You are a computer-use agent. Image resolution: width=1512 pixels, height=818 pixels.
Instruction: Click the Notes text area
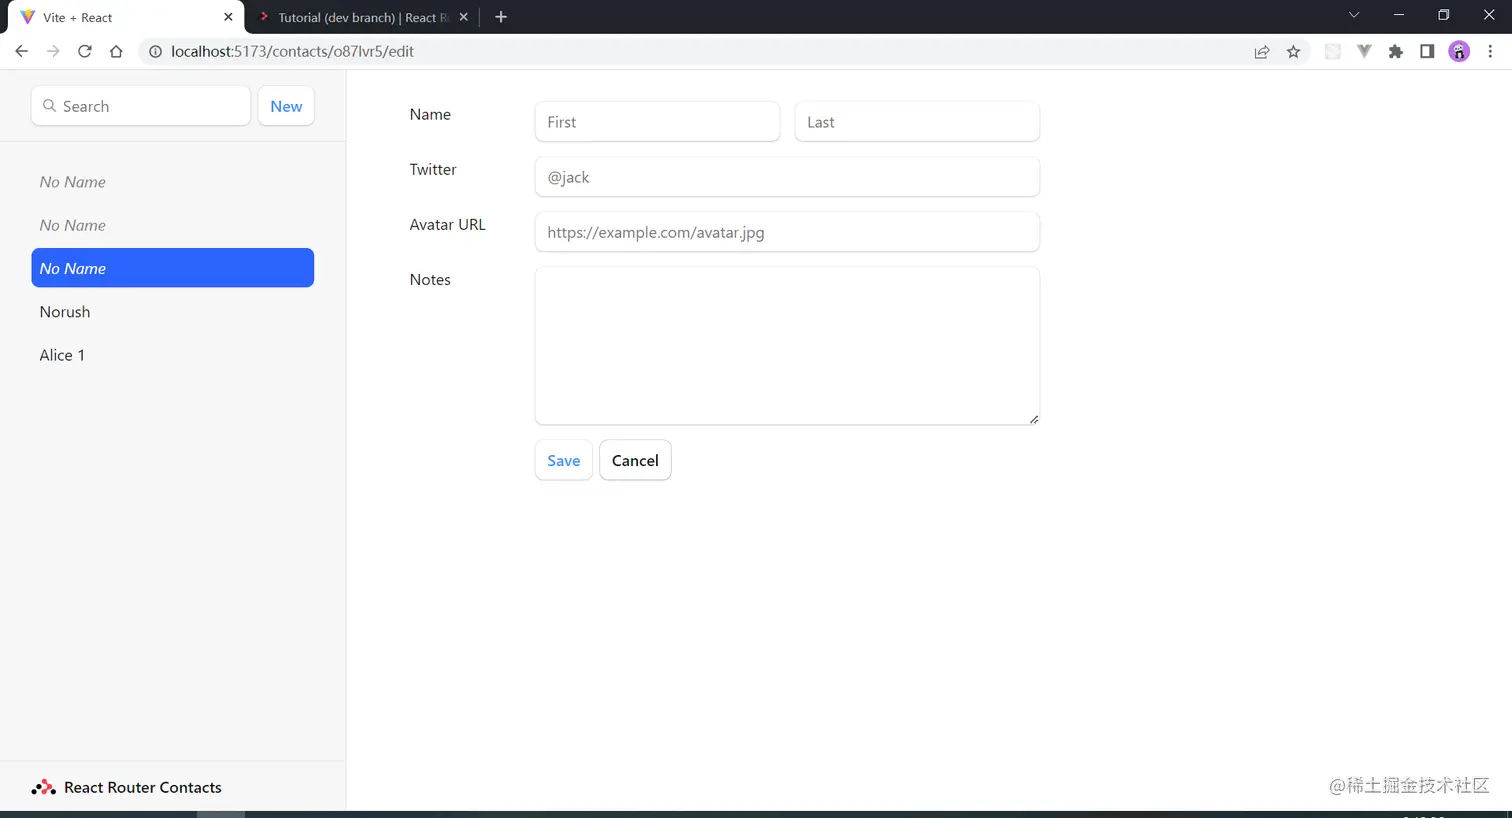click(787, 345)
